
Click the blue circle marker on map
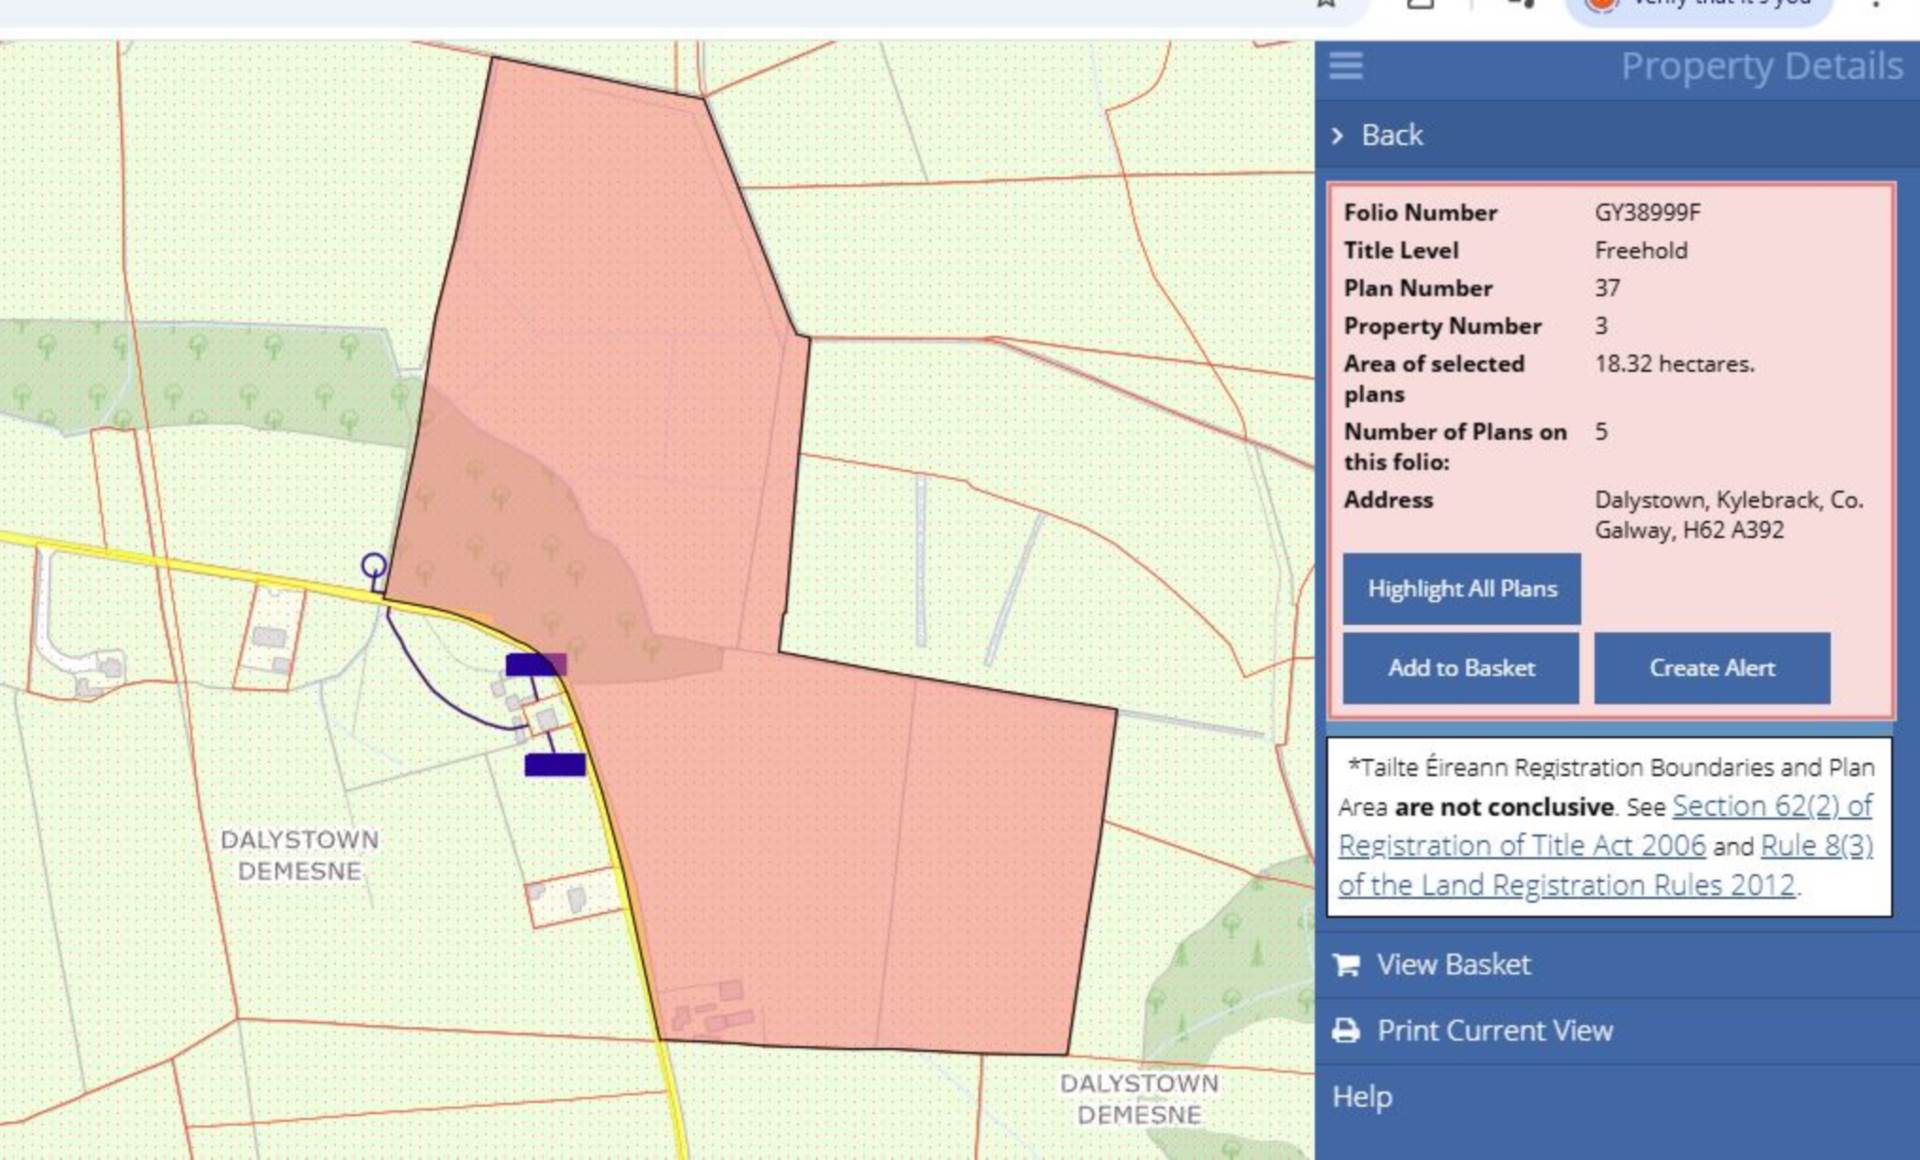coord(373,566)
